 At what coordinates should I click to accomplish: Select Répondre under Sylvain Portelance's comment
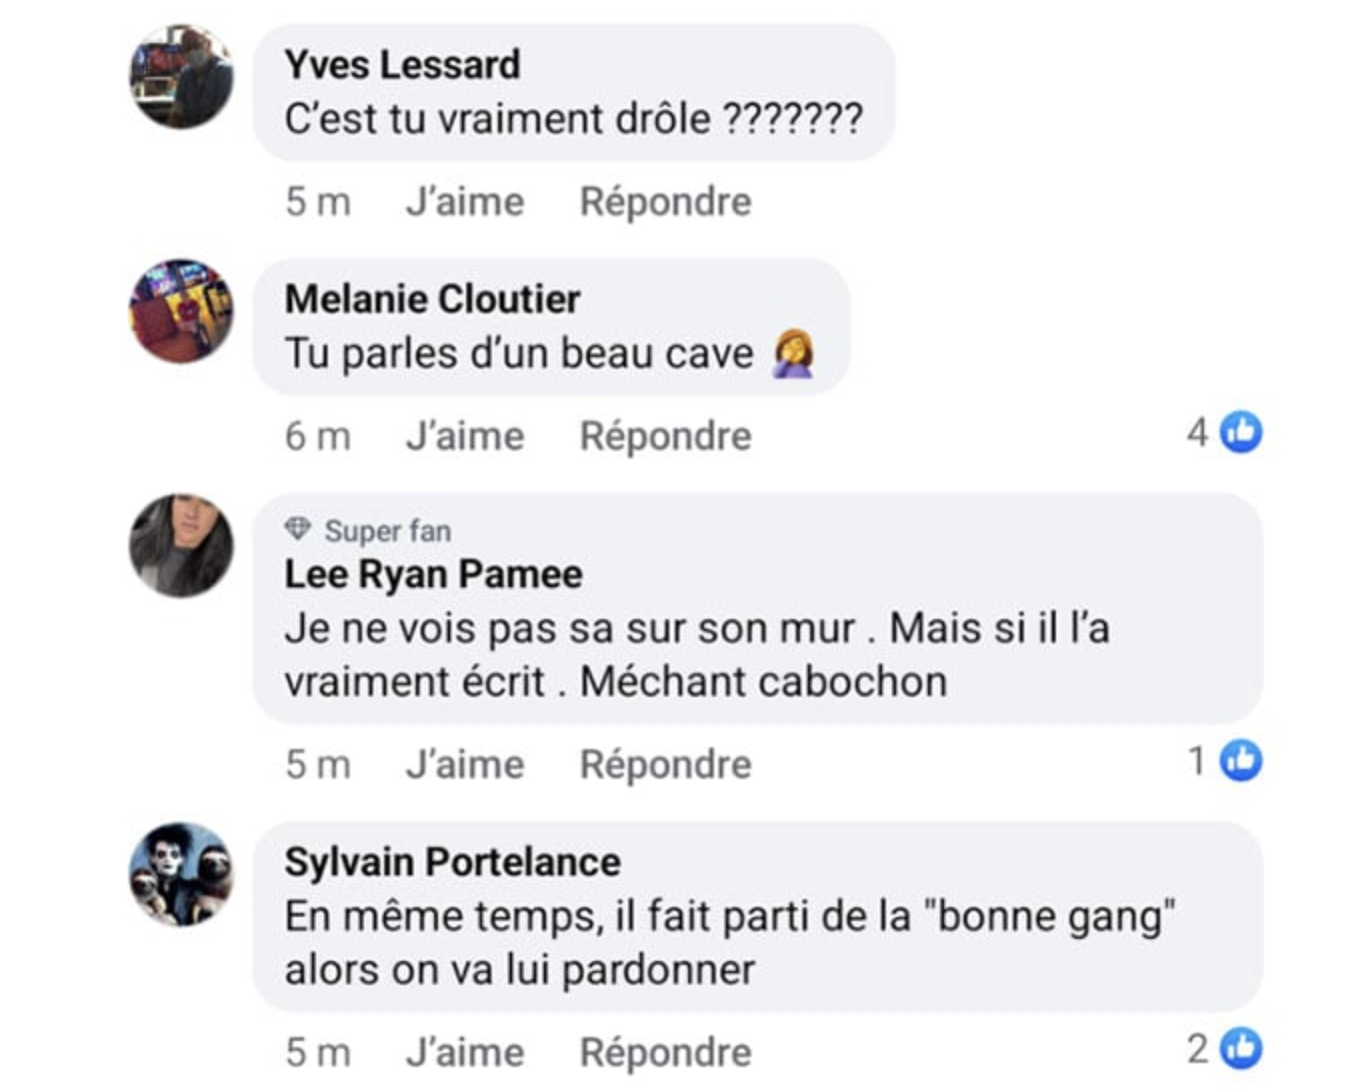tap(665, 1052)
